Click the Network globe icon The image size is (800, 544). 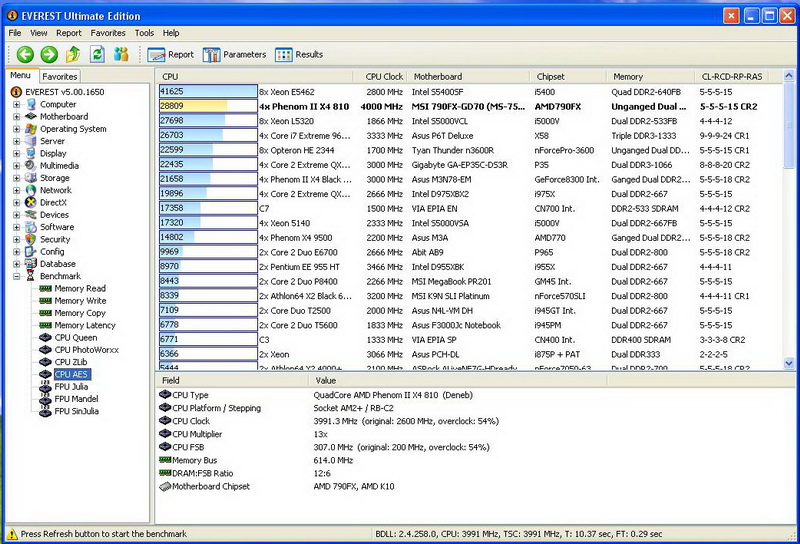pyautogui.click(x=31, y=190)
